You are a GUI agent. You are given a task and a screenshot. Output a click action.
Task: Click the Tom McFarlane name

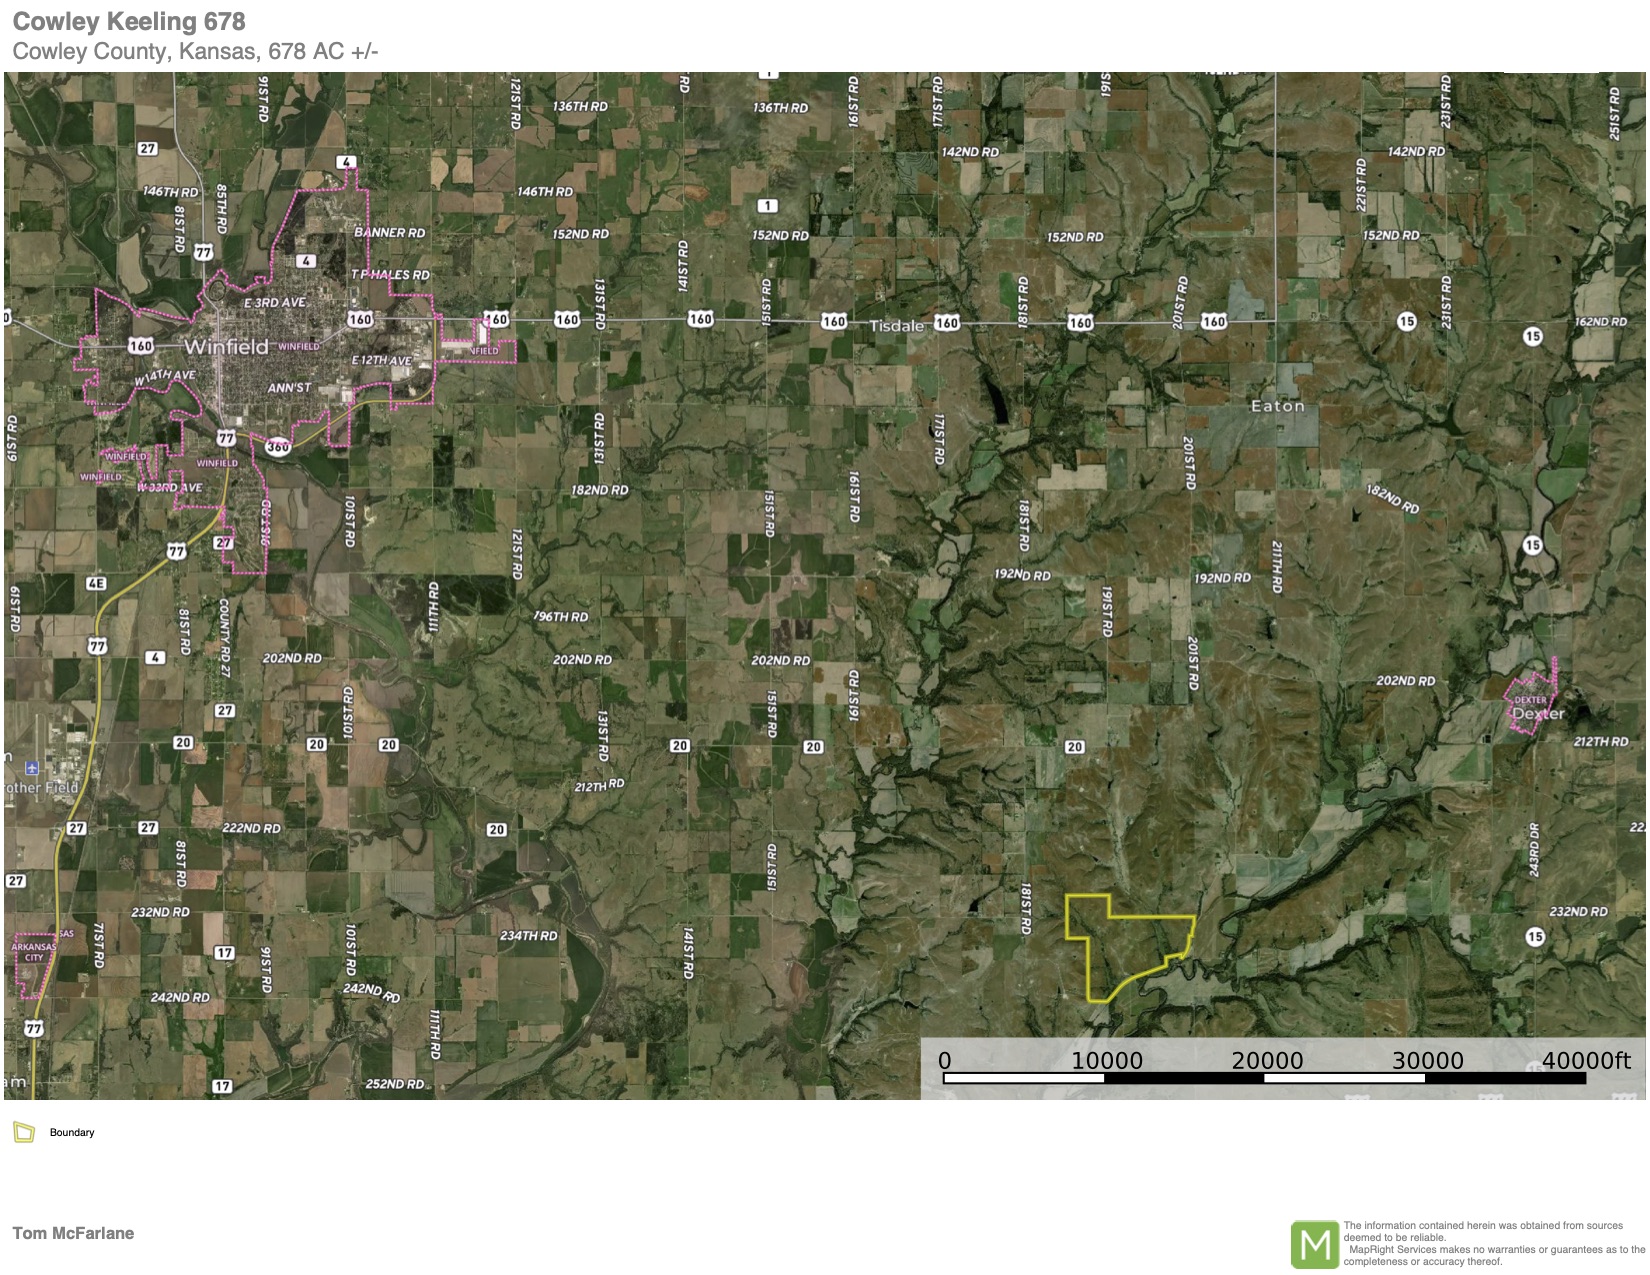tap(73, 1233)
